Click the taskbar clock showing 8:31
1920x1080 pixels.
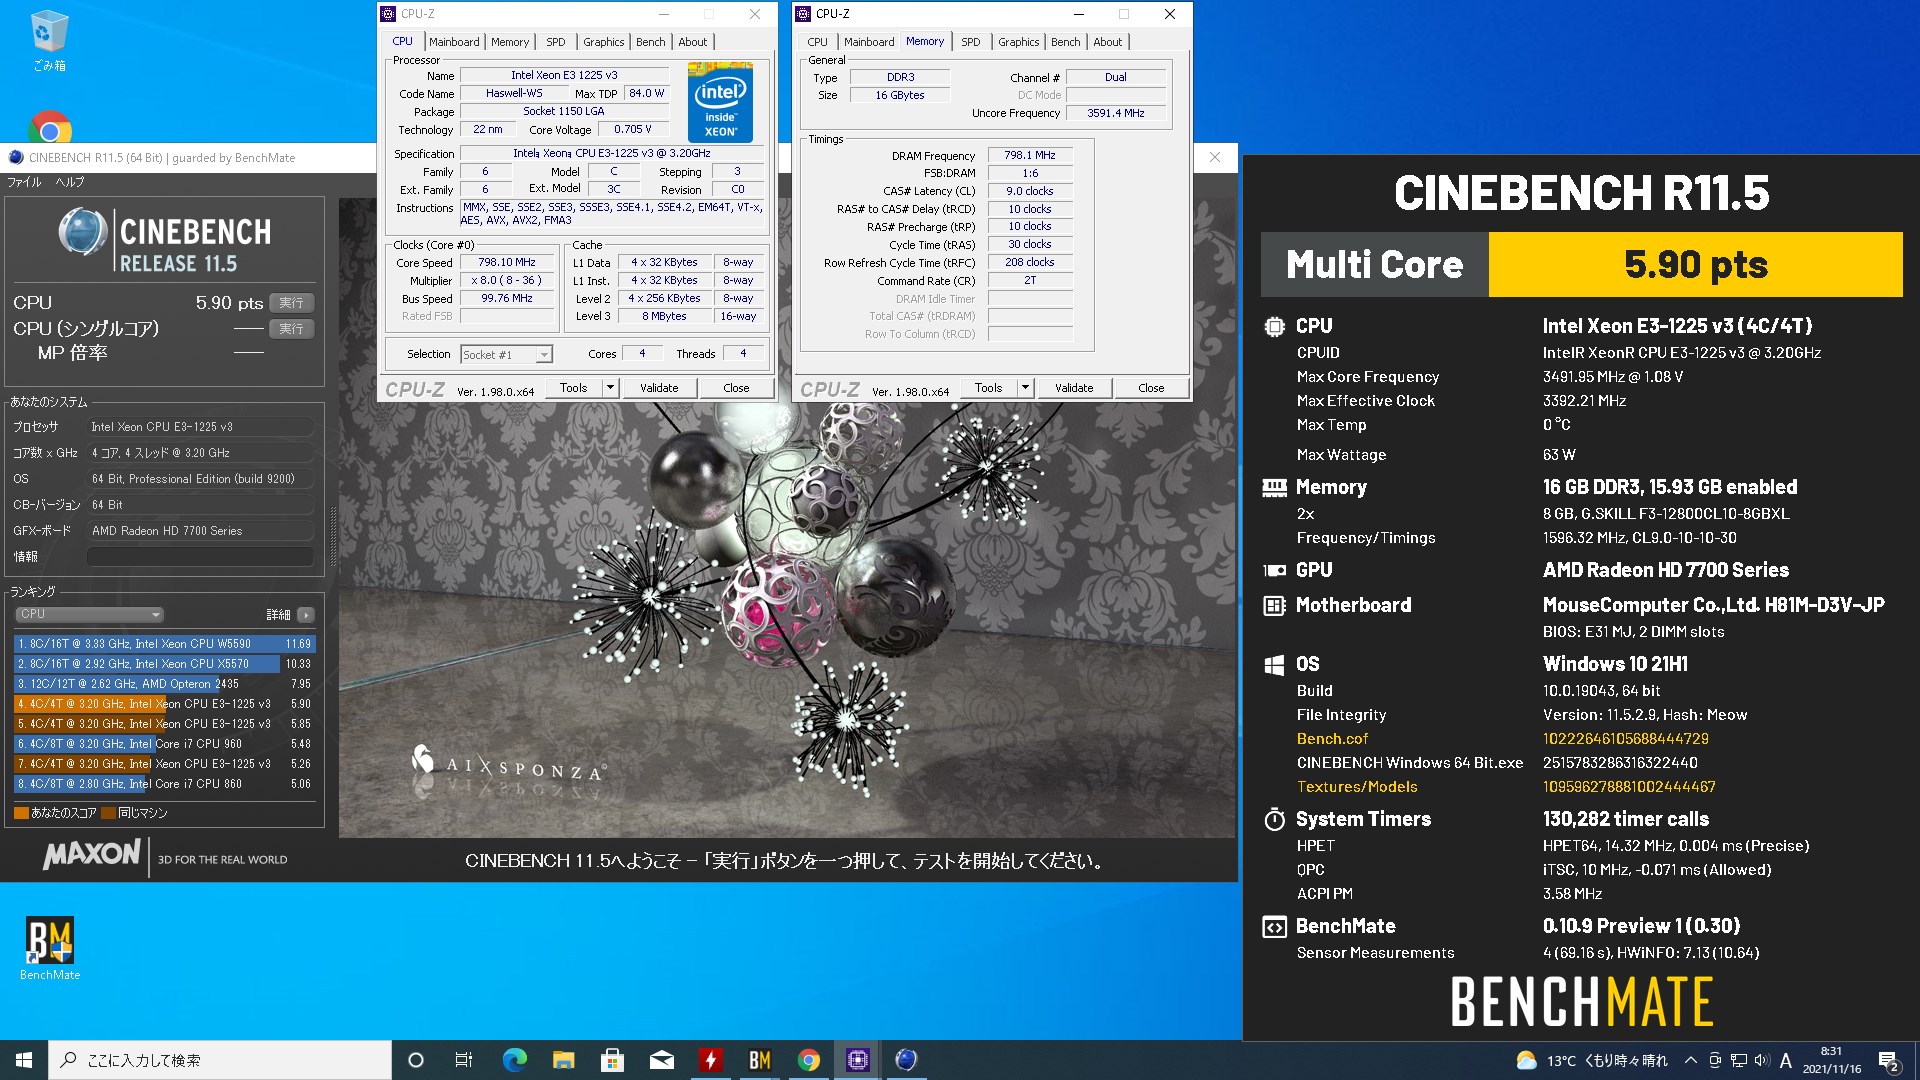pos(1831,1060)
